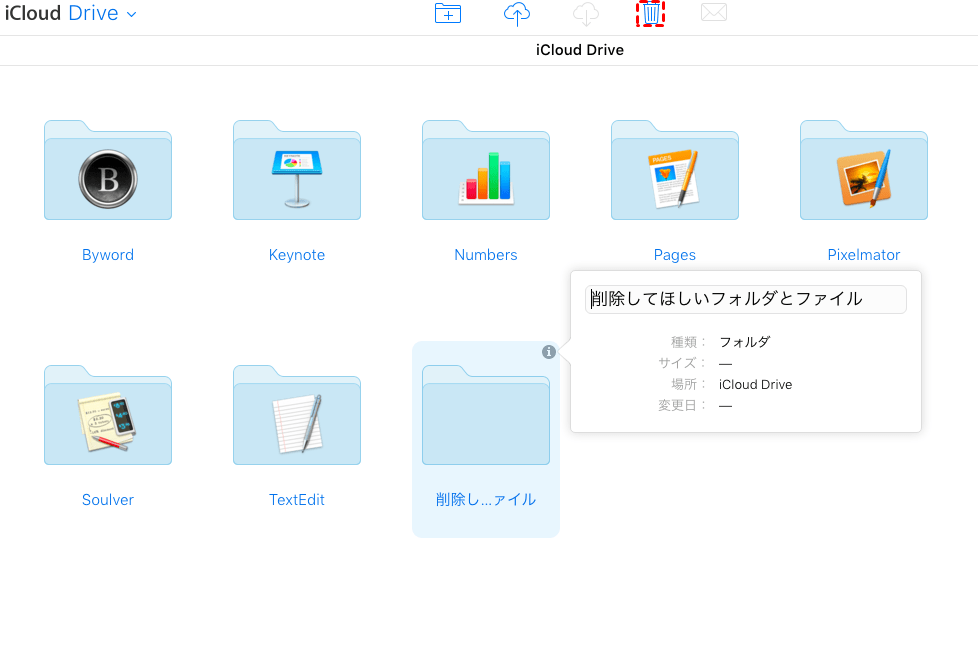Open the Pages folder icon
Image resolution: width=978 pixels, height=663 pixels.
tap(675, 171)
